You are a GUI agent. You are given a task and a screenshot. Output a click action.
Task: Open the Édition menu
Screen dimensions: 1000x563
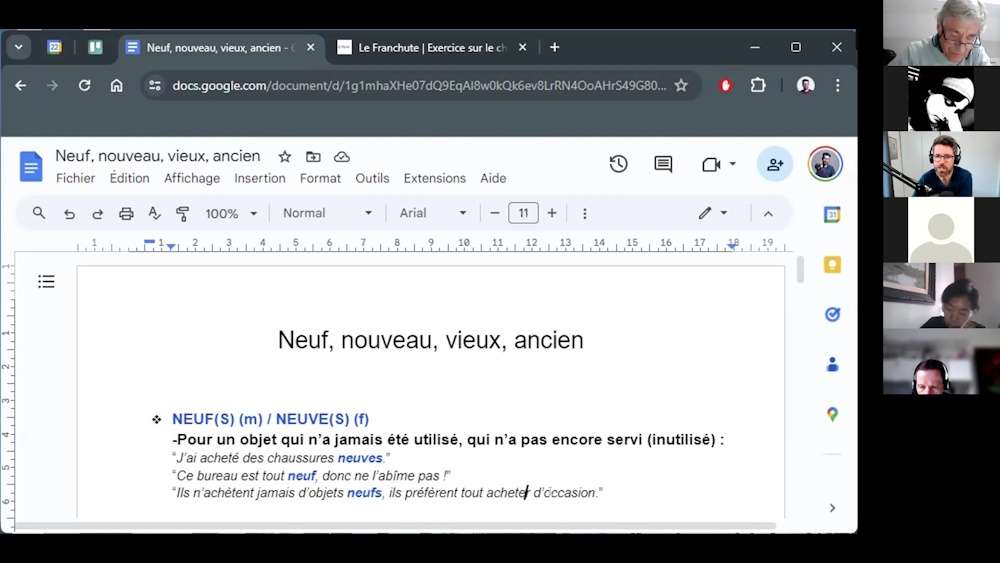pos(129,179)
